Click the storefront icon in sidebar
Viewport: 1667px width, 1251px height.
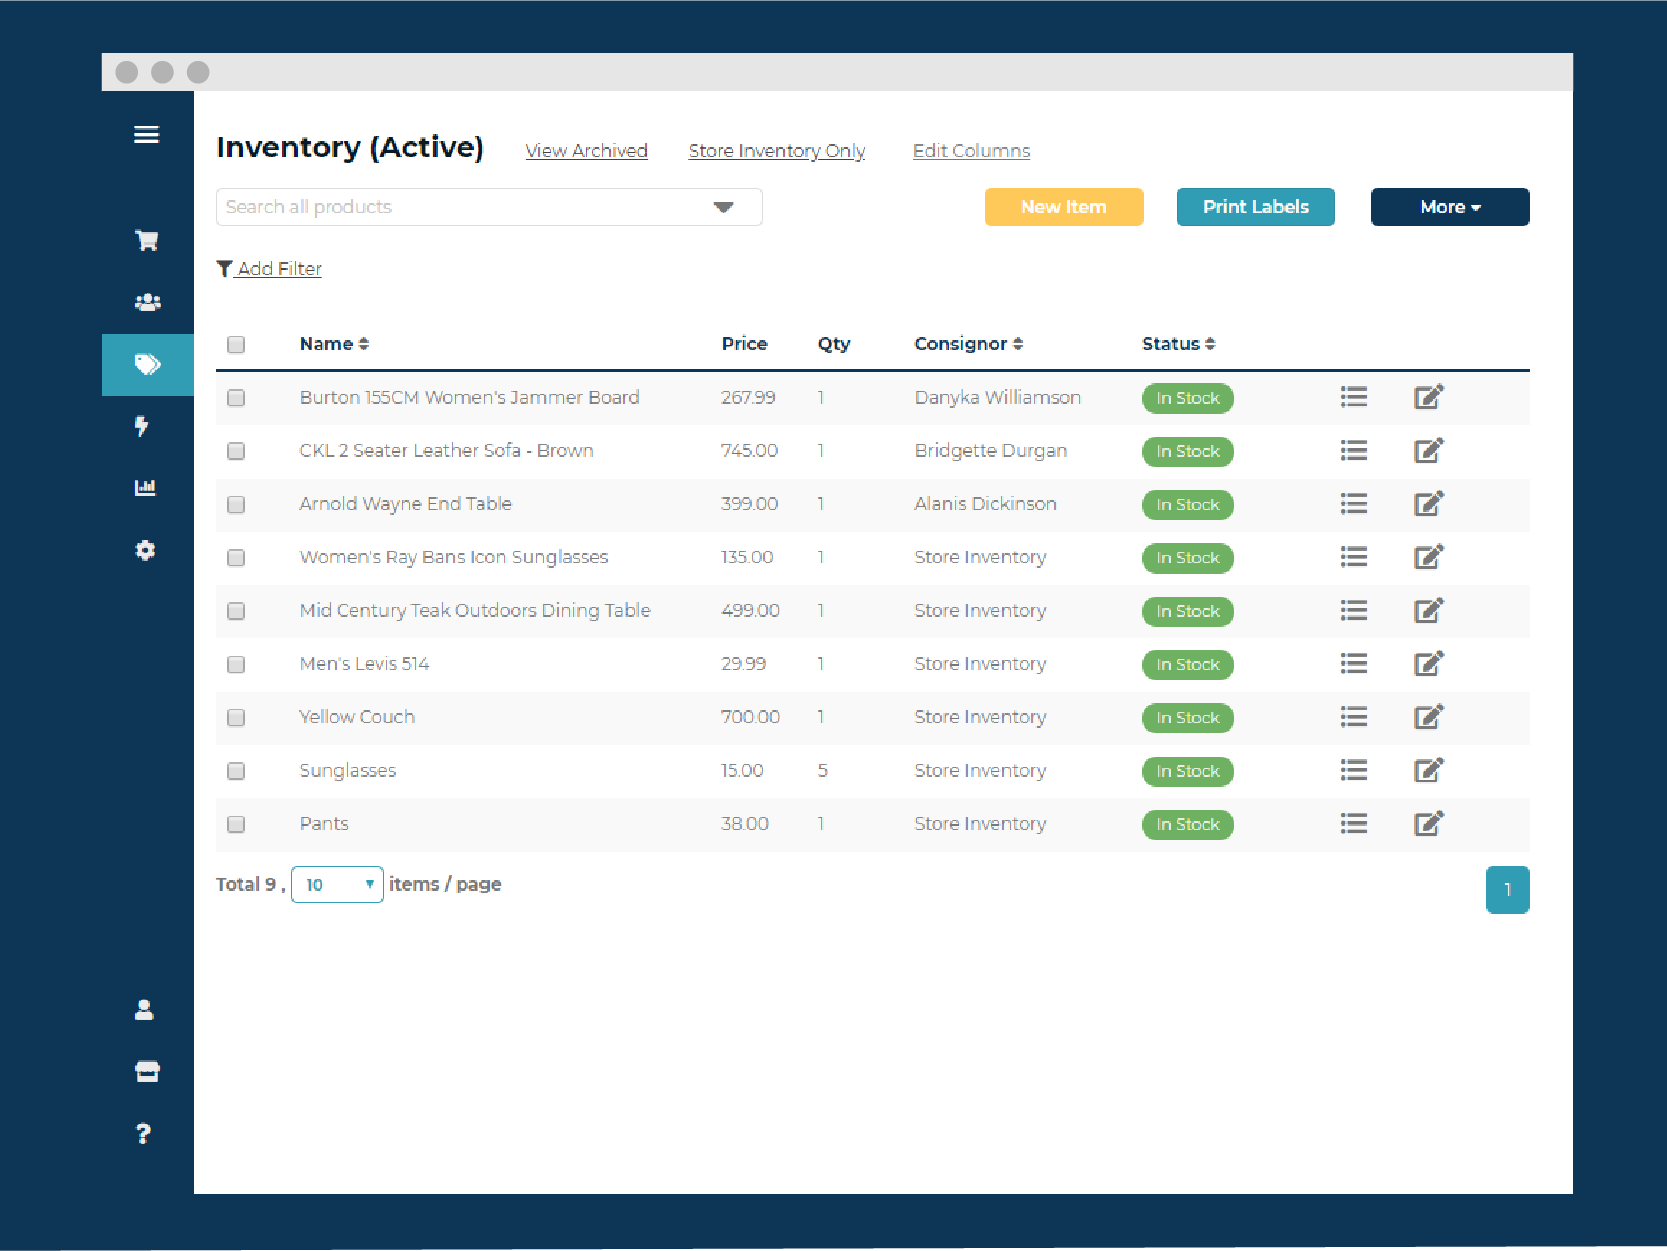(147, 1072)
